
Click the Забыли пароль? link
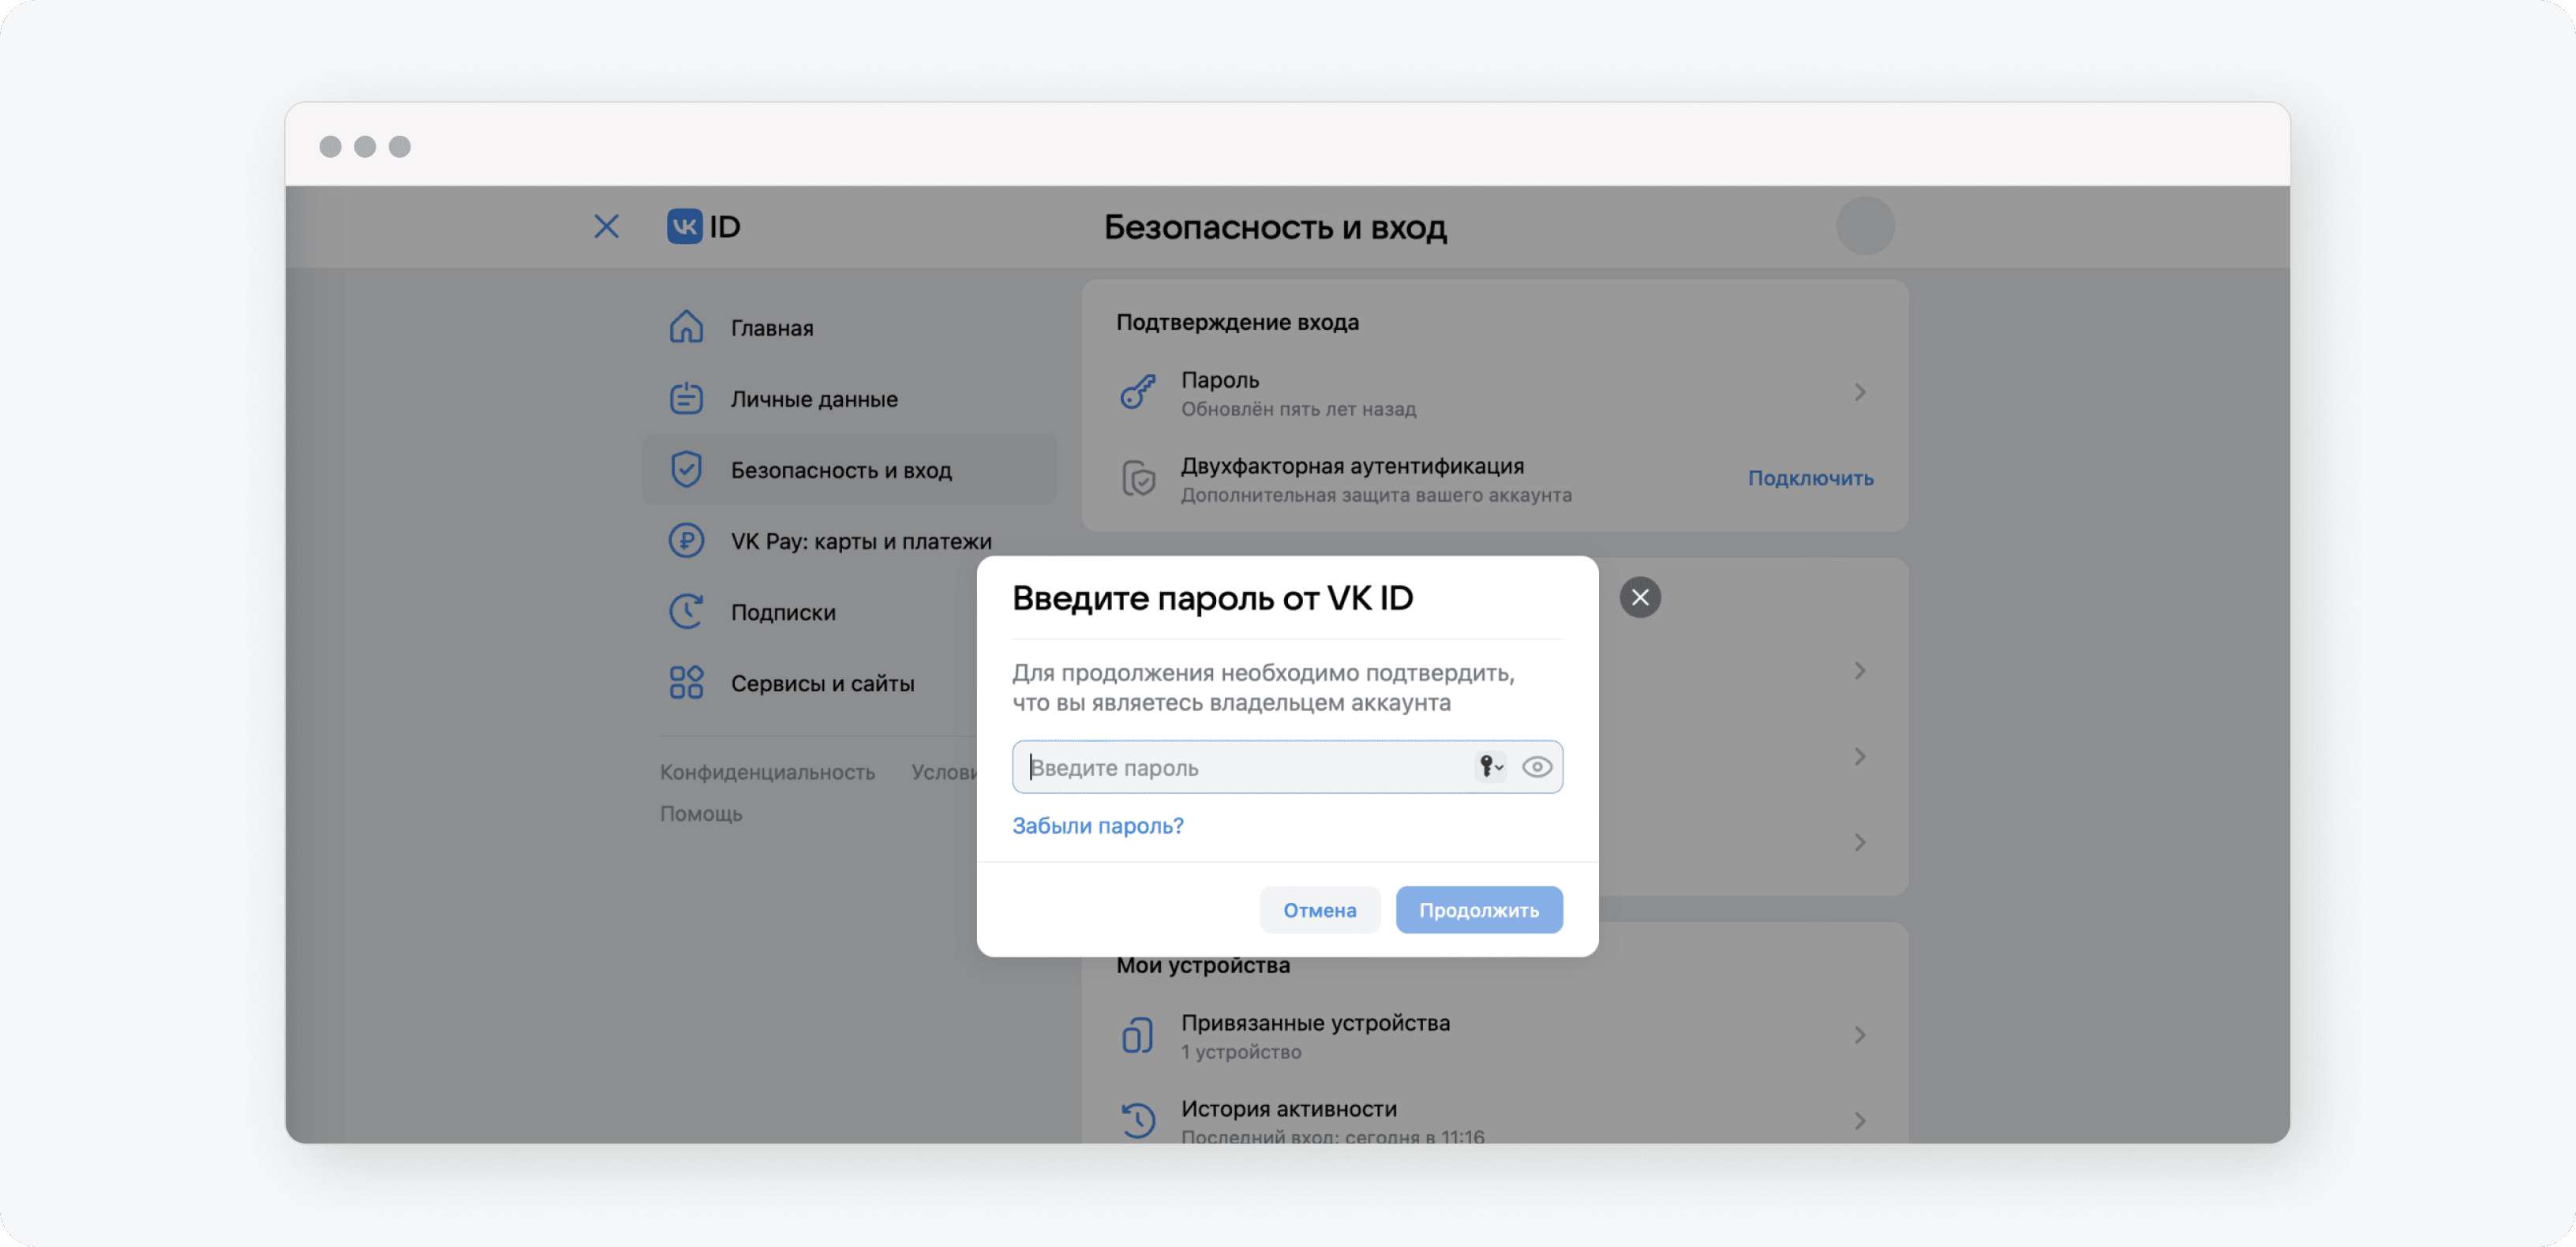coord(1097,826)
